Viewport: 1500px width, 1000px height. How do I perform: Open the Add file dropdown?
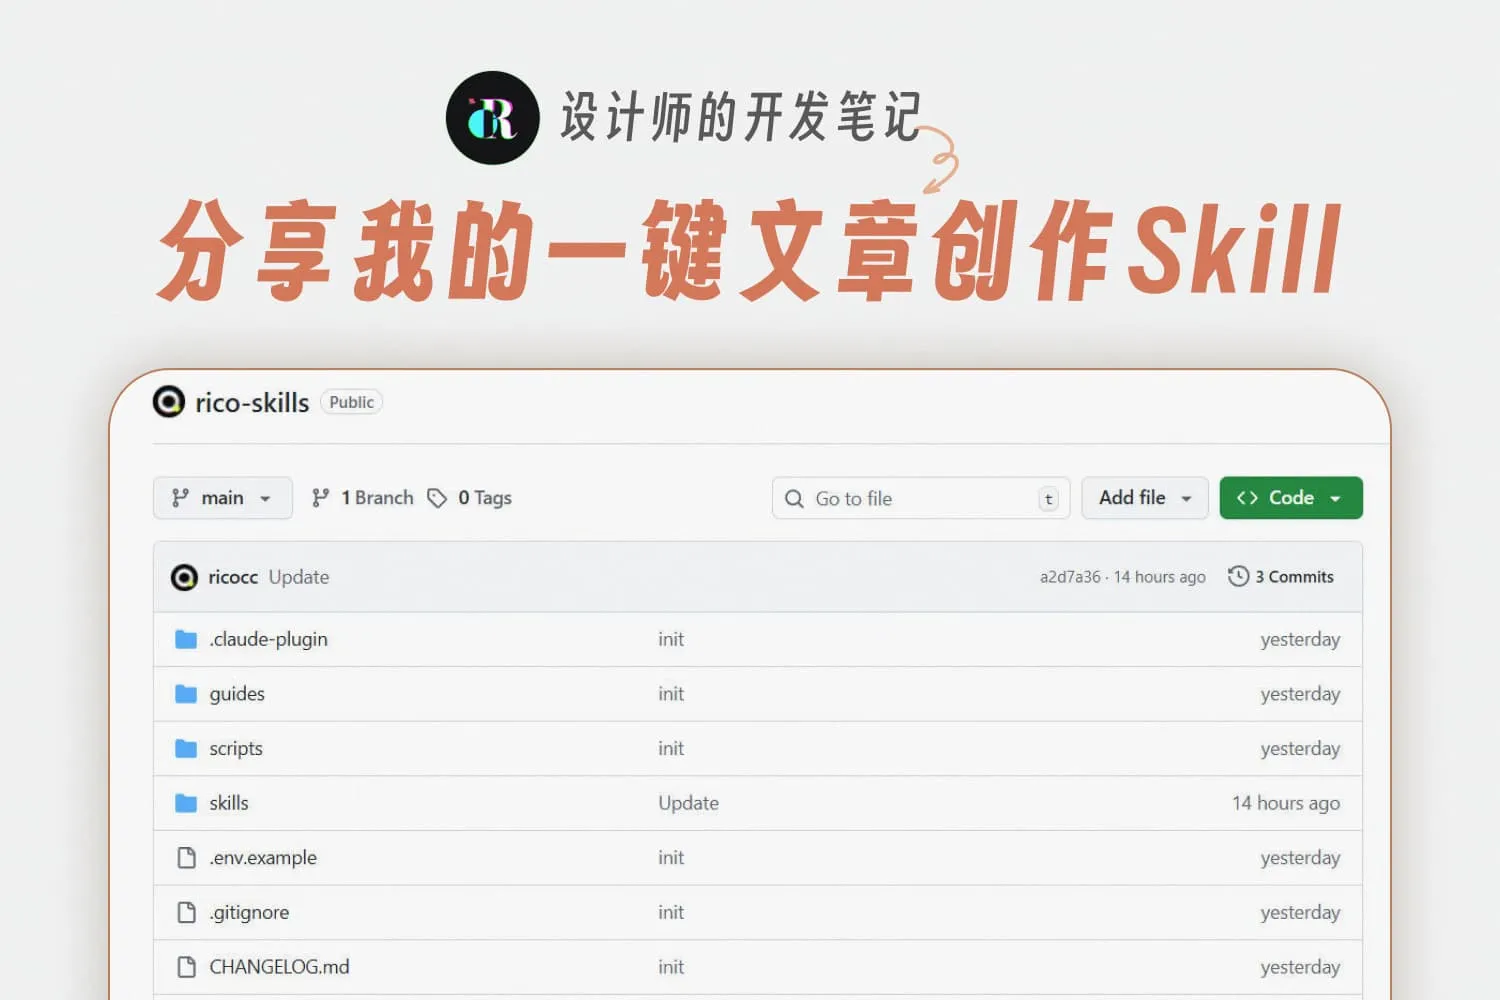[1144, 497]
